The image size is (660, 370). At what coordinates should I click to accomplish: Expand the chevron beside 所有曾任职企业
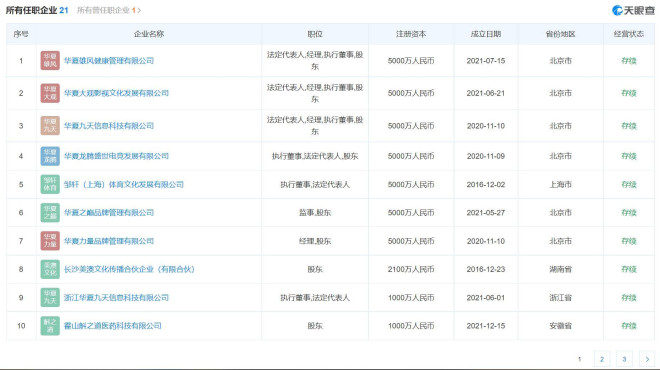pos(139,11)
